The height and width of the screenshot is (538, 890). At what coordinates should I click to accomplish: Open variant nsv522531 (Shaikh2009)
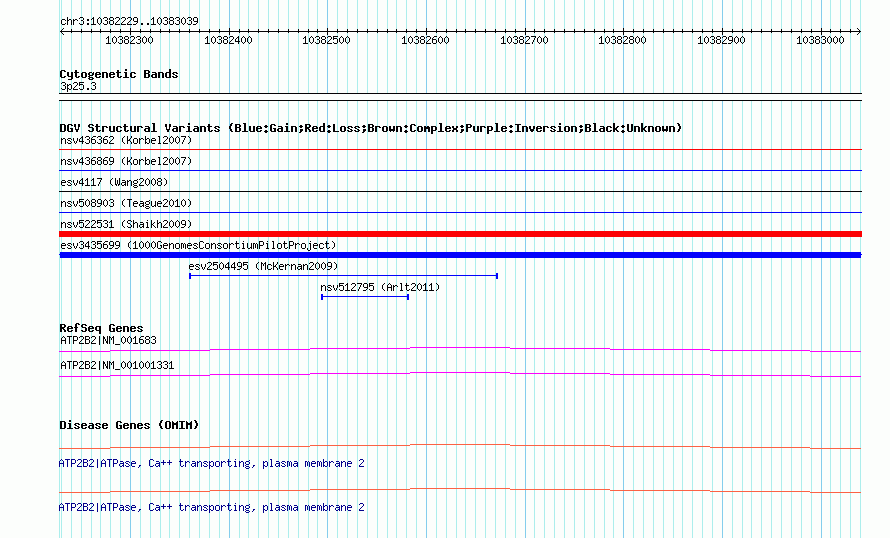point(126,224)
